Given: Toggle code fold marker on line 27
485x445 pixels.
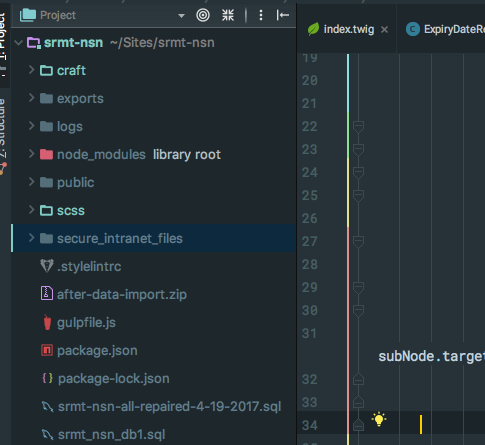Looking at the screenshot, I should (x=358, y=242).
